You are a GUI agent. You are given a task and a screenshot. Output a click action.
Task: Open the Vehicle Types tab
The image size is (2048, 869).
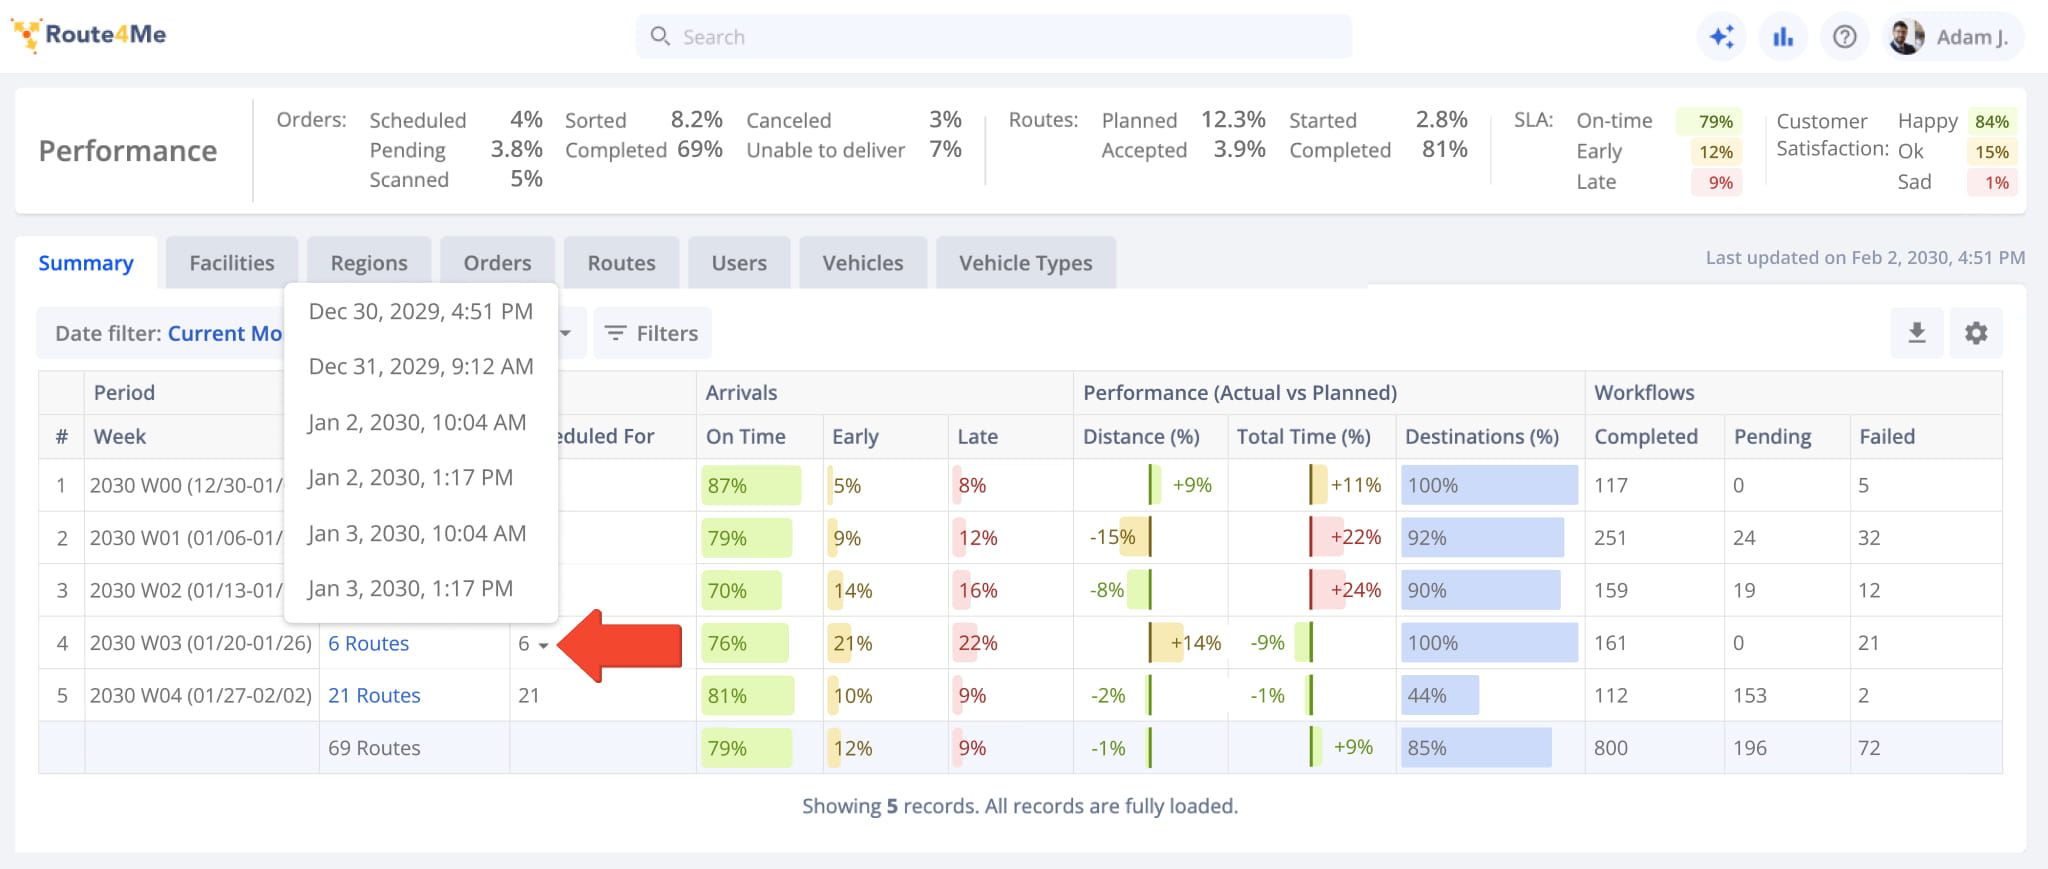coord(1026,263)
